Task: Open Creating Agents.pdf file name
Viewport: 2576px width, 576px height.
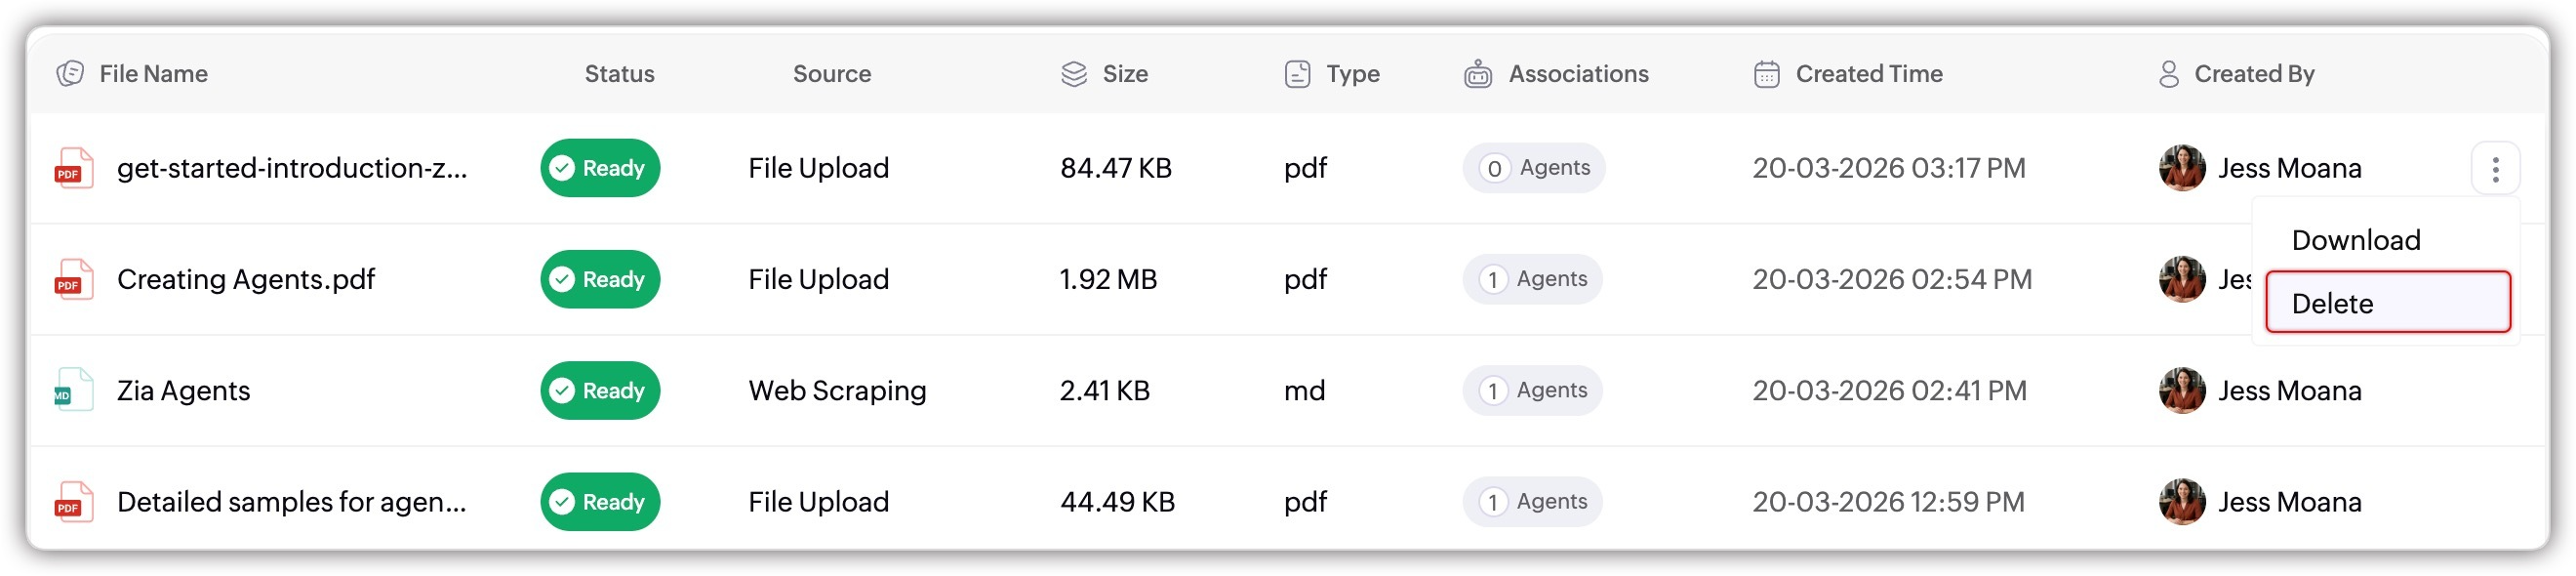Action: coord(245,279)
